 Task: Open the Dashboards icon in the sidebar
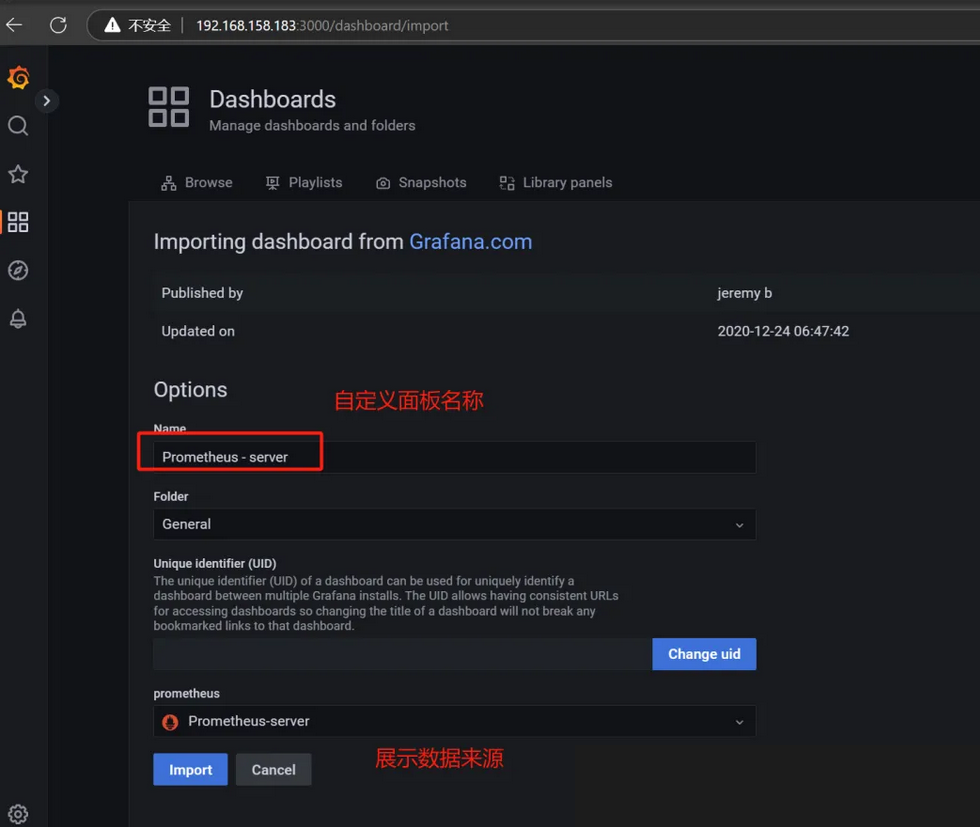[x=18, y=222]
